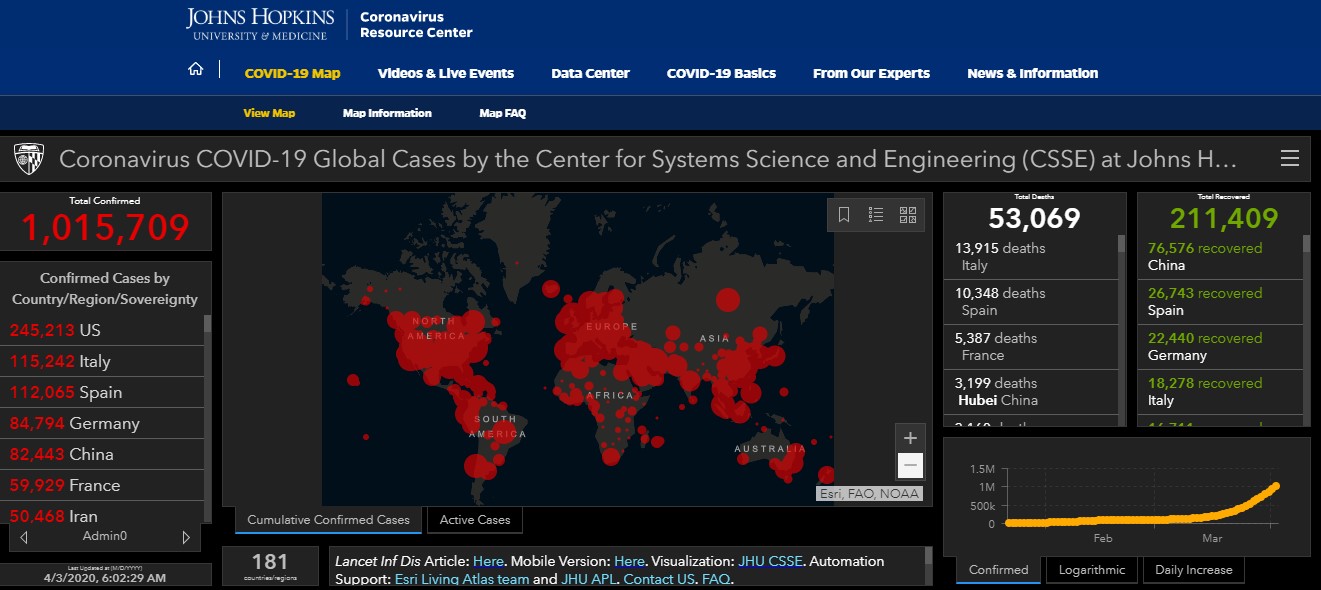Click the last updated 4/3/2020 timestamp
1321x590 pixels.
pos(105,577)
